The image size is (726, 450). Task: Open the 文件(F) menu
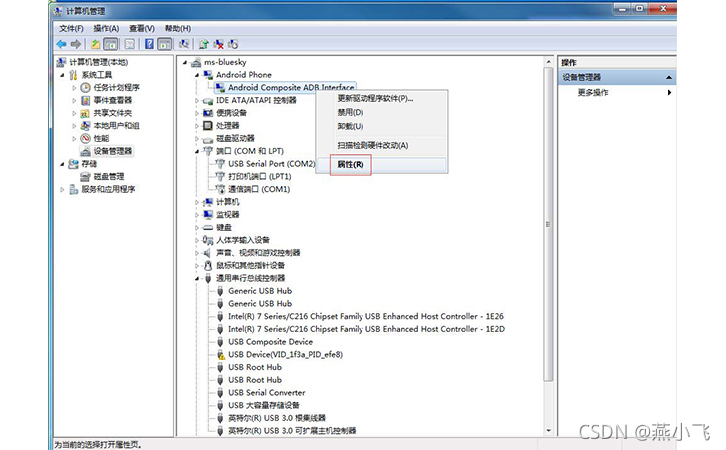click(71, 29)
